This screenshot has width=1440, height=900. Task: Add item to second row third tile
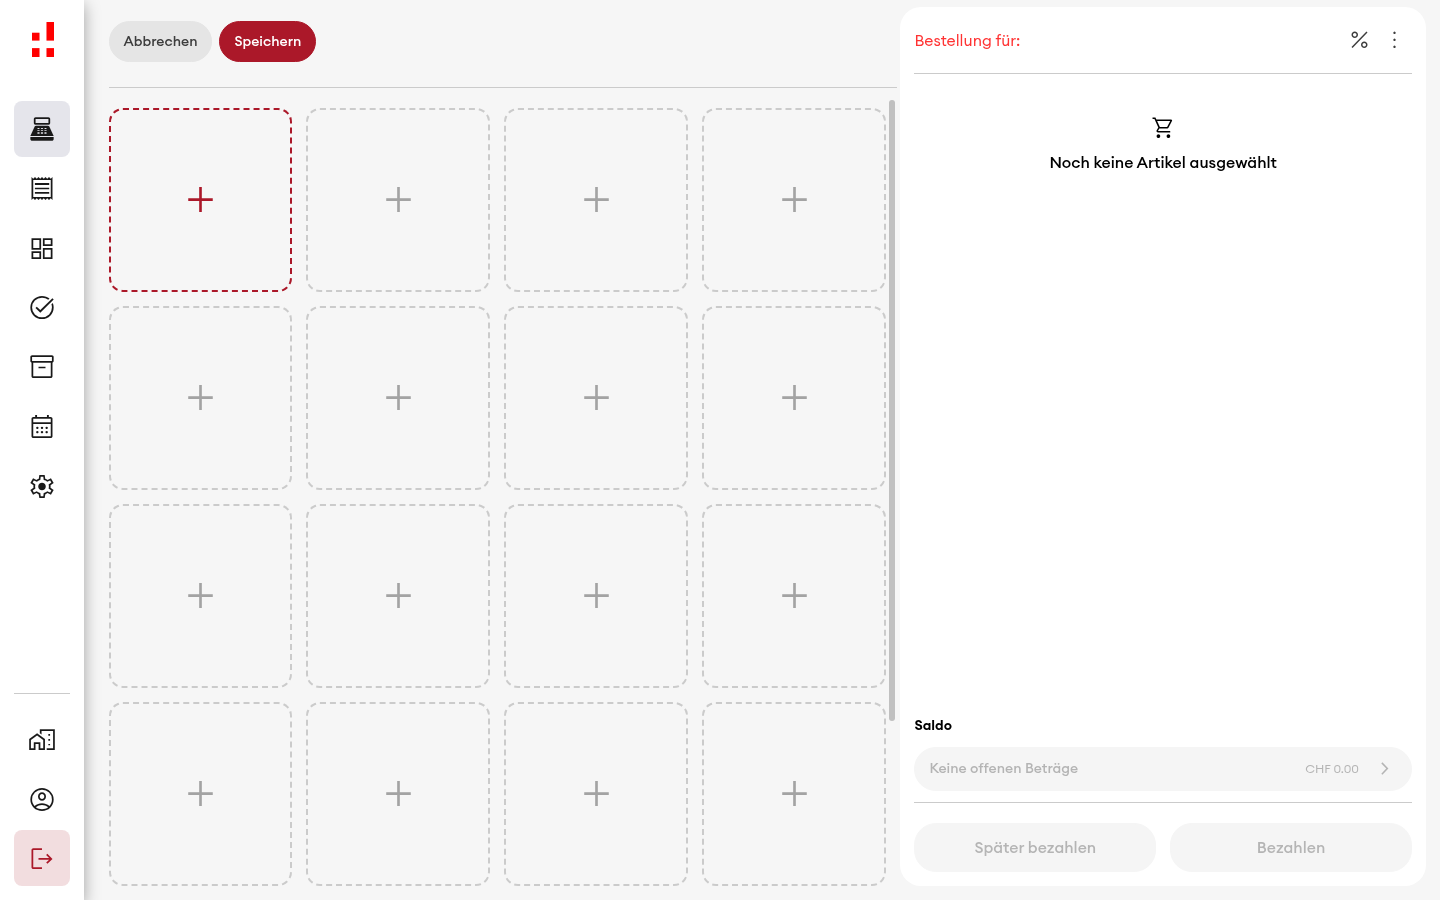[x=596, y=398]
